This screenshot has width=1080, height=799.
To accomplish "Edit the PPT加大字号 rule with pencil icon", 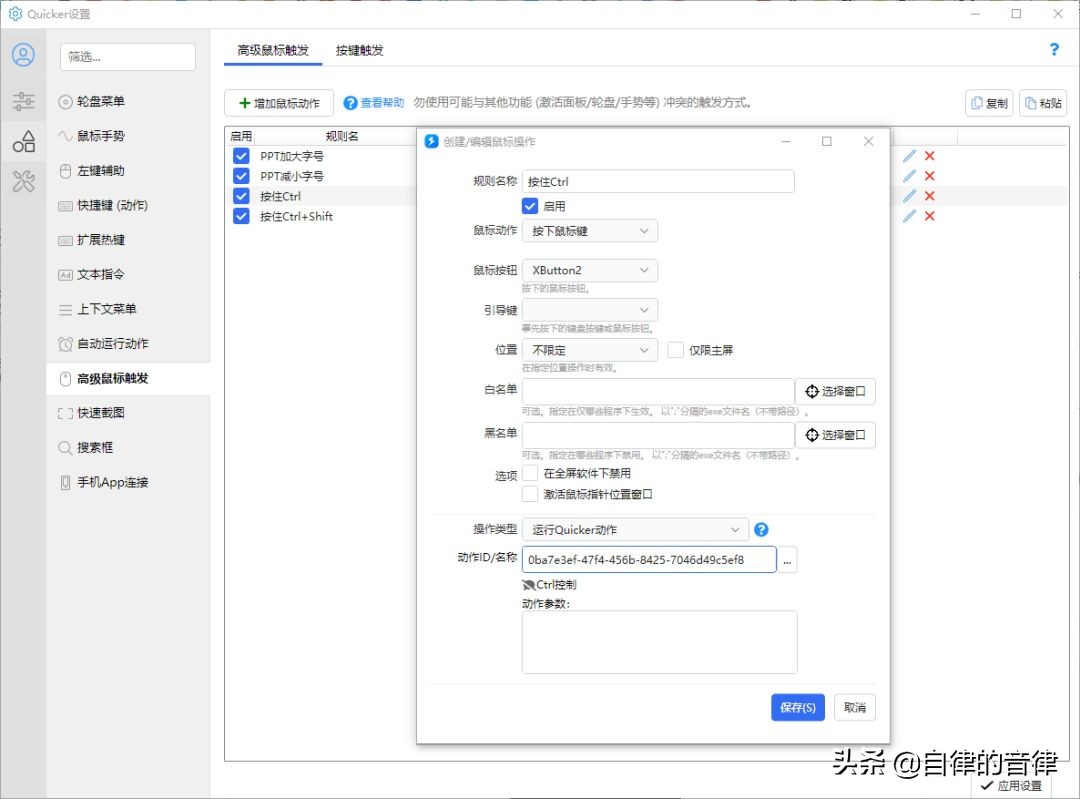I will 909,156.
